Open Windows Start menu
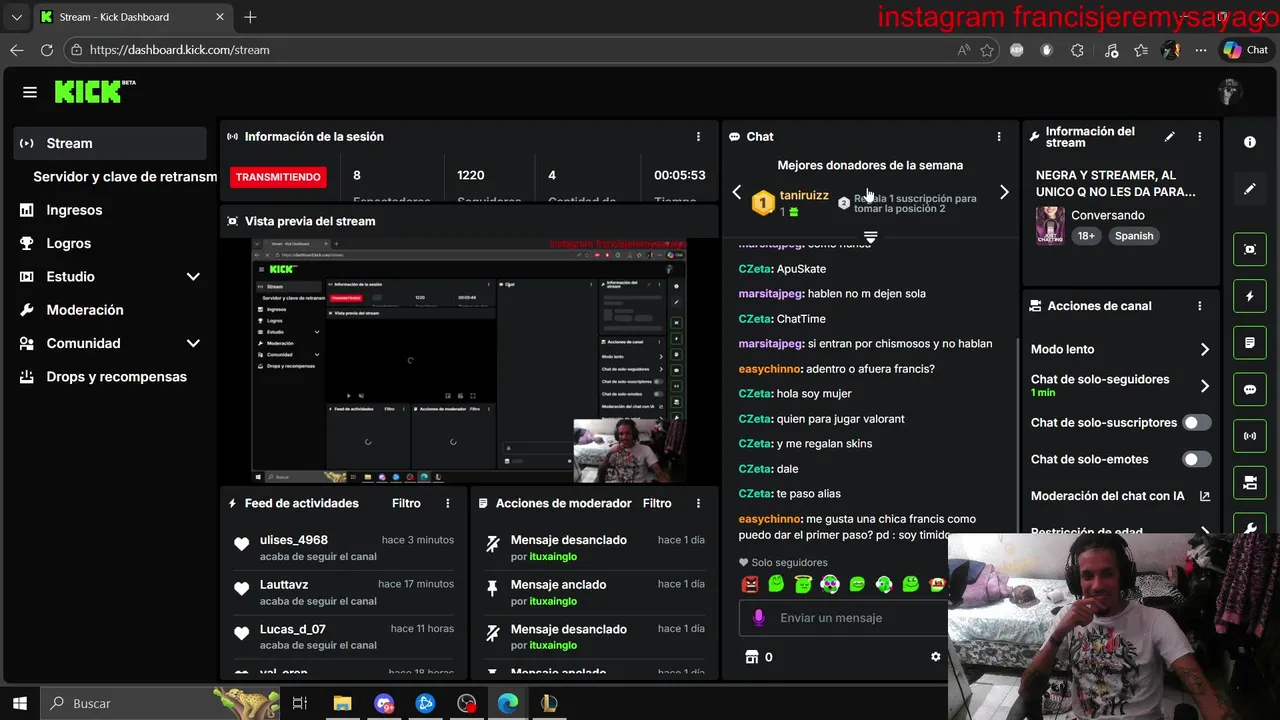This screenshot has height=720, width=1280. click(19, 703)
